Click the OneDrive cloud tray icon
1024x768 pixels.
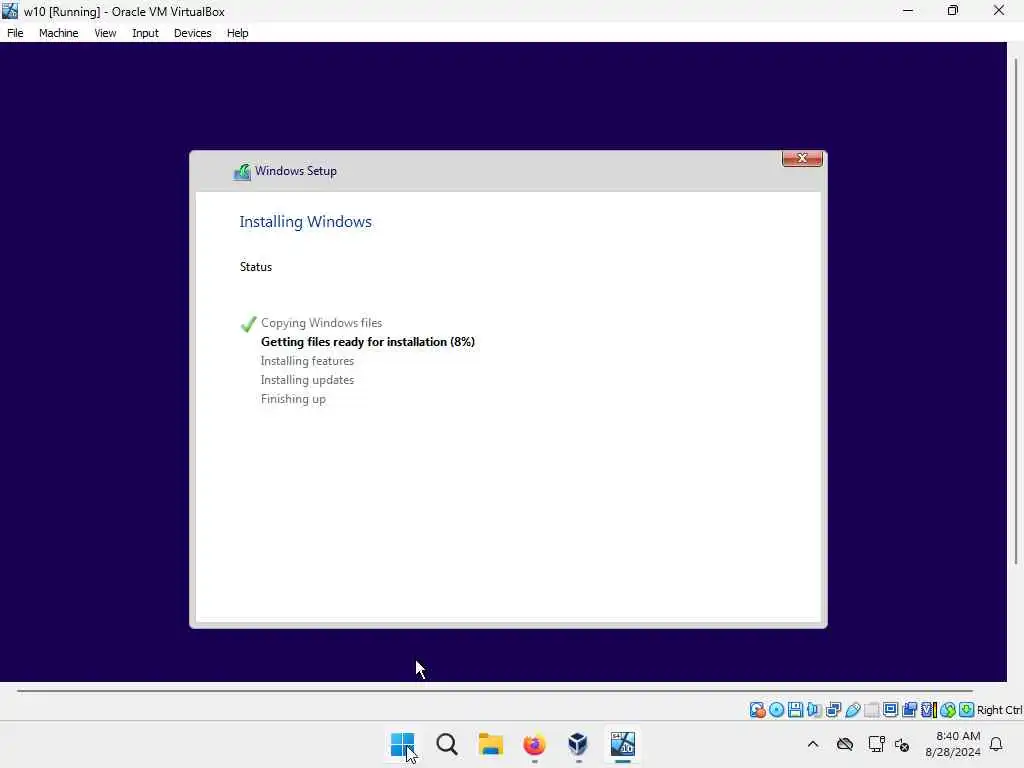click(x=845, y=744)
